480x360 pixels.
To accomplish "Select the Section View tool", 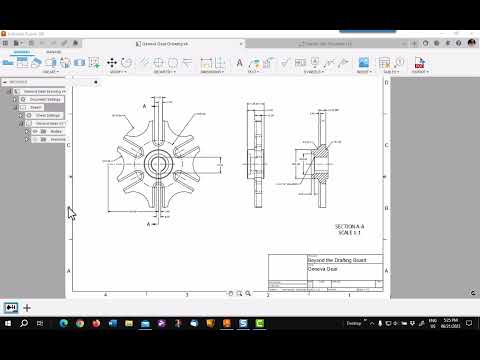I will tap(36, 62).
